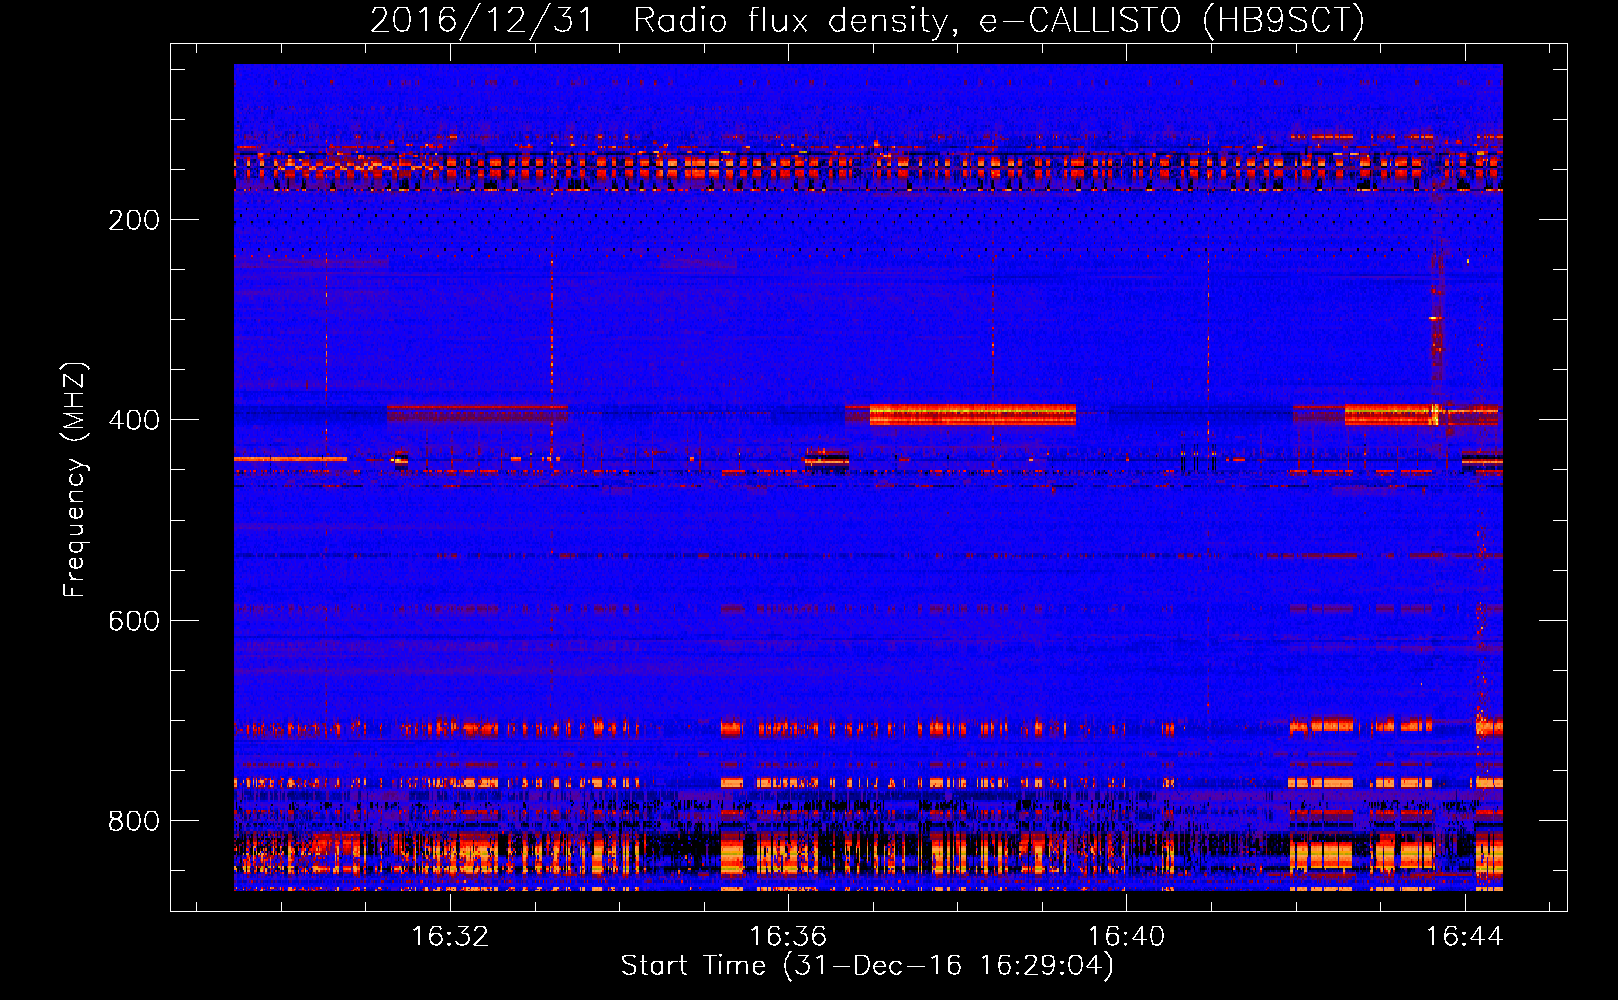Click the short orange line at 440 MHz near 16:30
The height and width of the screenshot is (1000, 1618).
[290, 459]
